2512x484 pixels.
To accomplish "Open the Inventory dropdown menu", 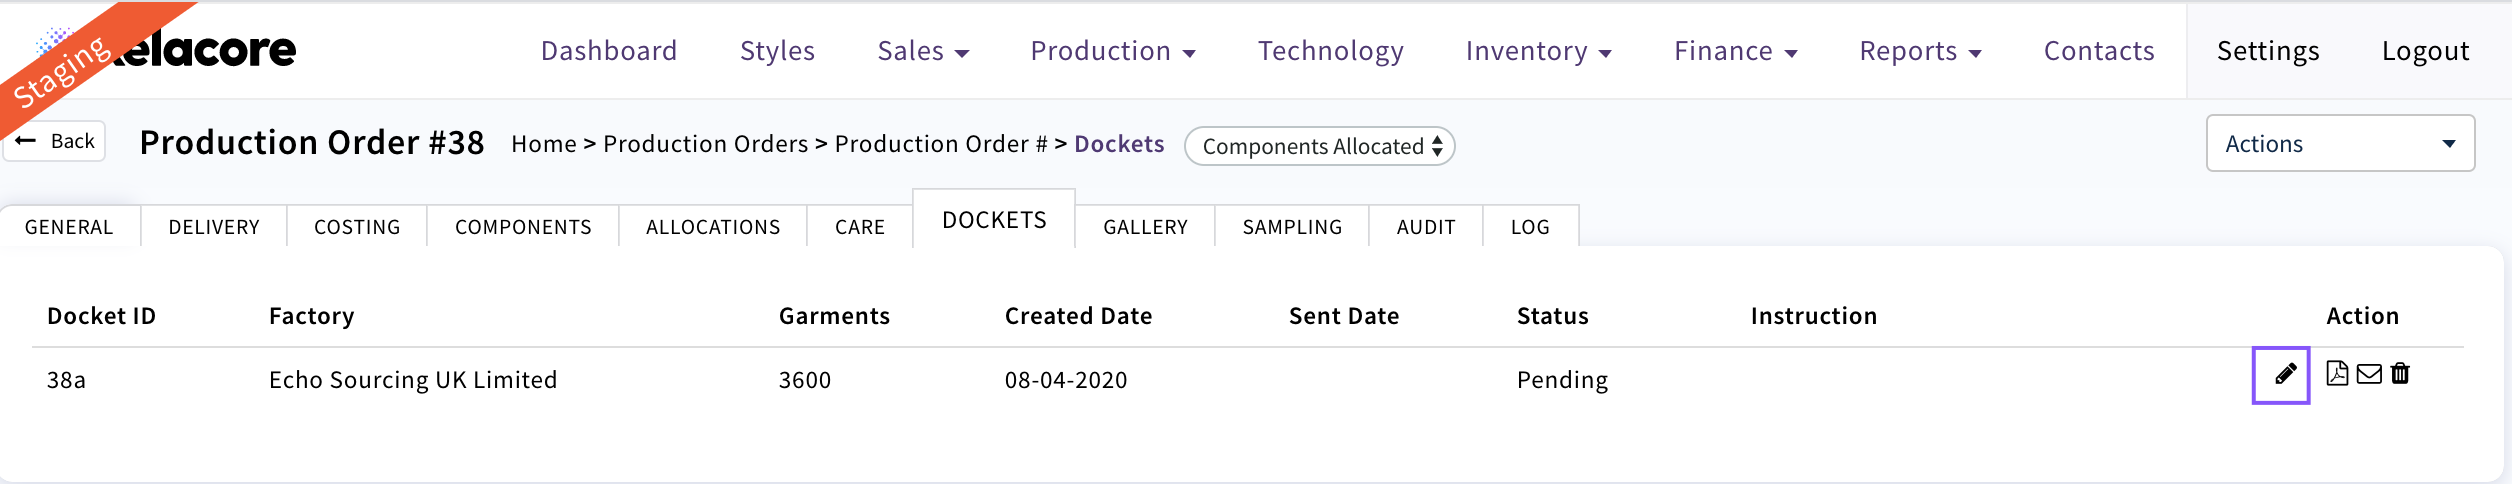I will (1538, 51).
